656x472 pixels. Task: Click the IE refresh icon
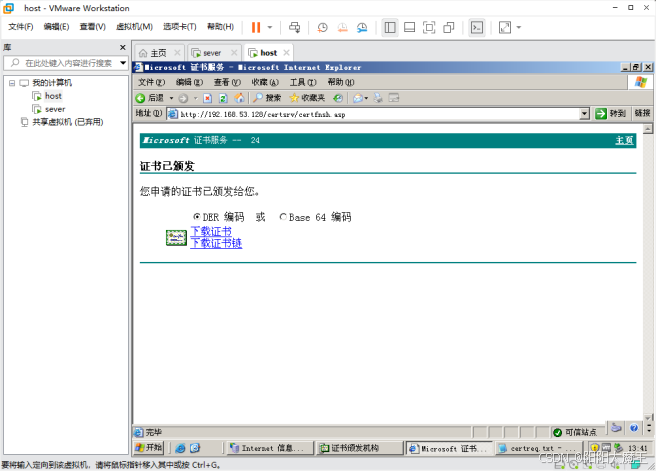223,98
